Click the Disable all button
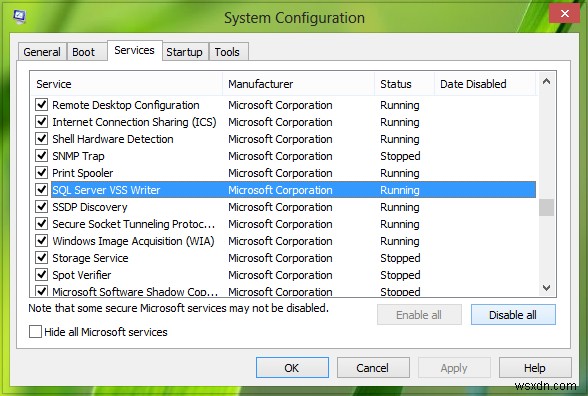The width and height of the screenshot is (588, 396). point(513,315)
